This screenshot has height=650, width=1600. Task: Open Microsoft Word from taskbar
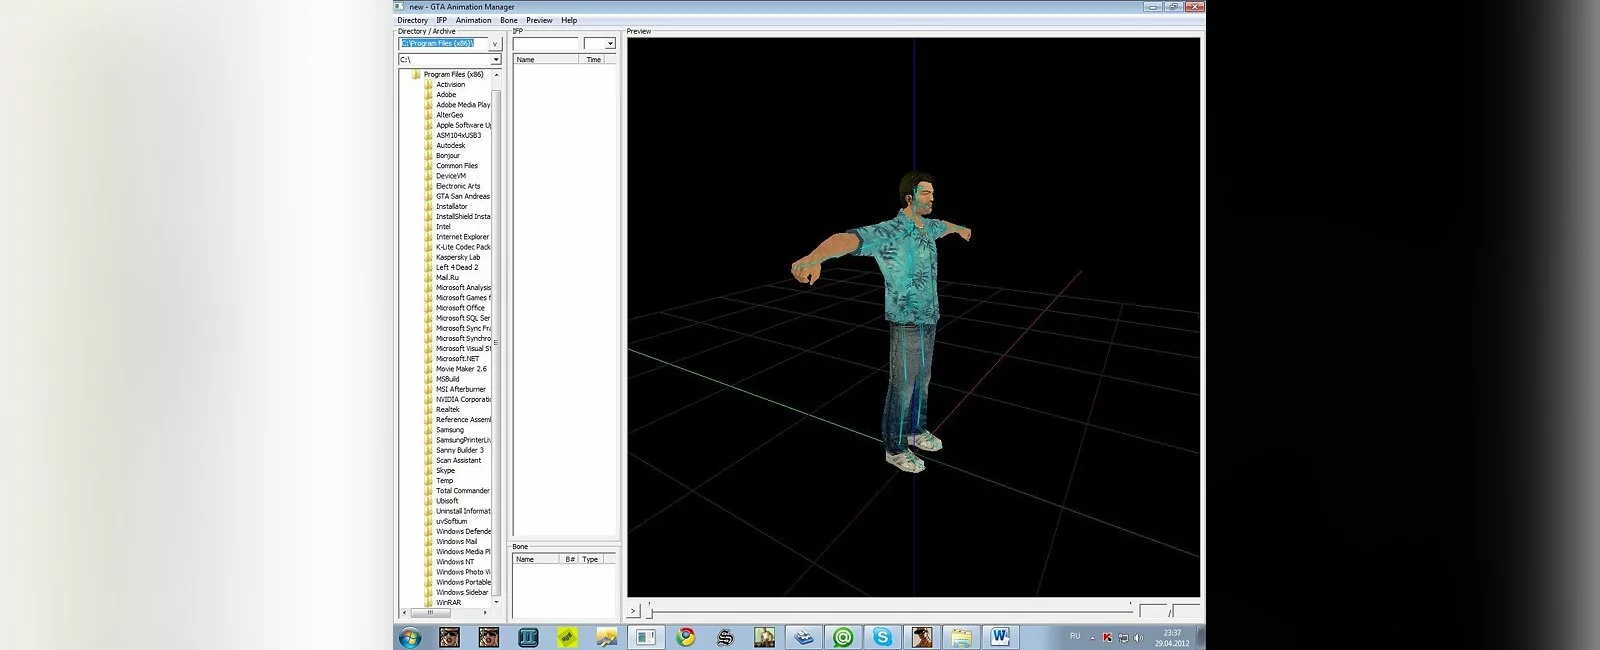pyautogui.click(x=1000, y=637)
